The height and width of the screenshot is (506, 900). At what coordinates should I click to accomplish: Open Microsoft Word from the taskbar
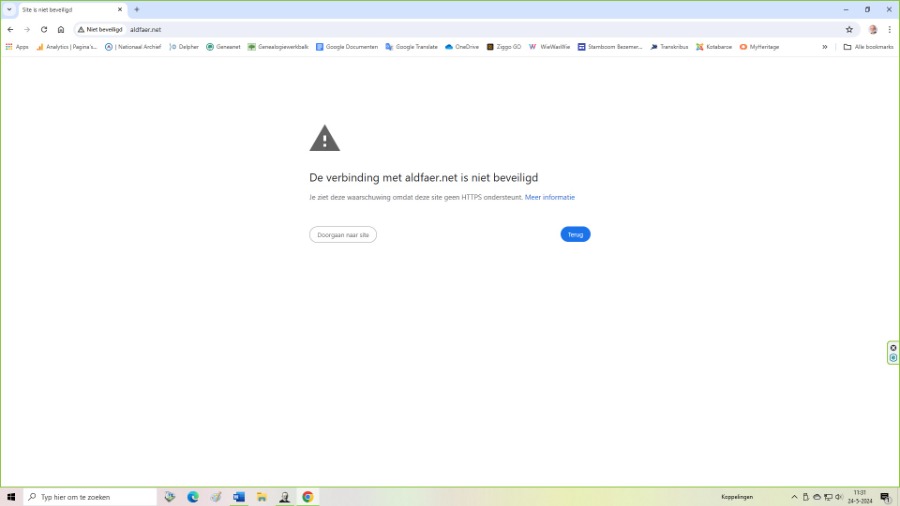239,497
